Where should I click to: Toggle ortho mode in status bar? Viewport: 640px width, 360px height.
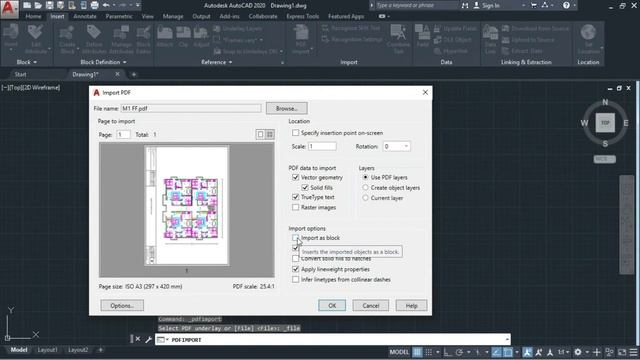click(x=447, y=352)
